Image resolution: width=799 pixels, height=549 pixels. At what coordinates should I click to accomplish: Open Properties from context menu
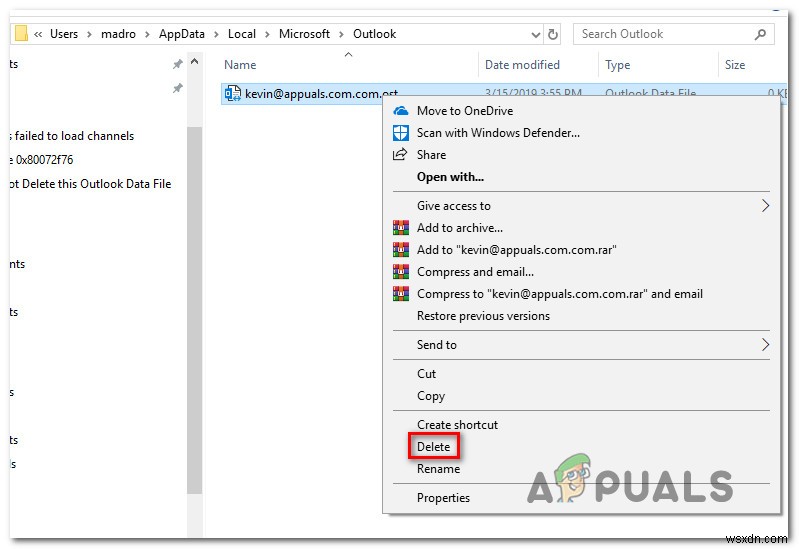pyautogui.click(x=443, y=498)
